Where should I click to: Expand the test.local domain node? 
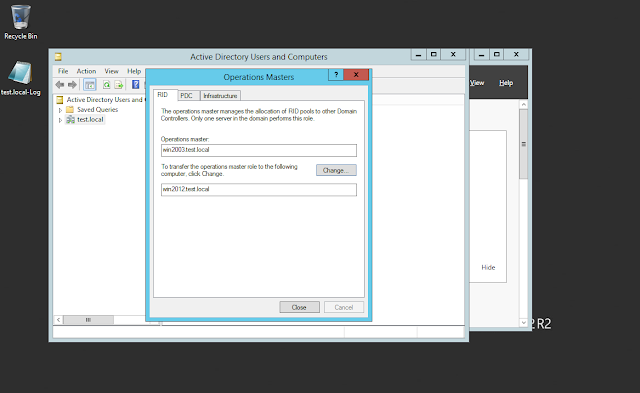60,120
